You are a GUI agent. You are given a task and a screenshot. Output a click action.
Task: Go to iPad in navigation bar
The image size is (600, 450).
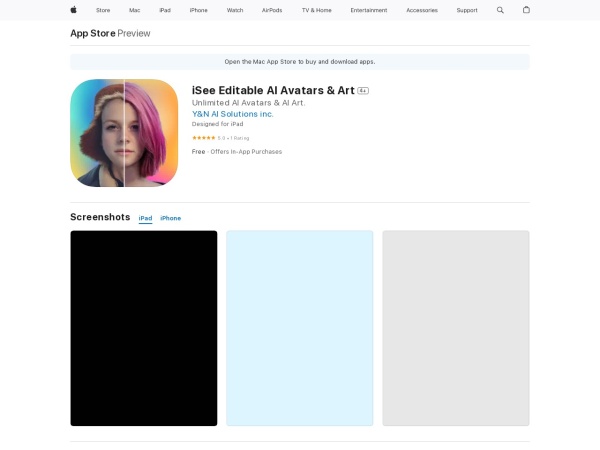point(165,10)
